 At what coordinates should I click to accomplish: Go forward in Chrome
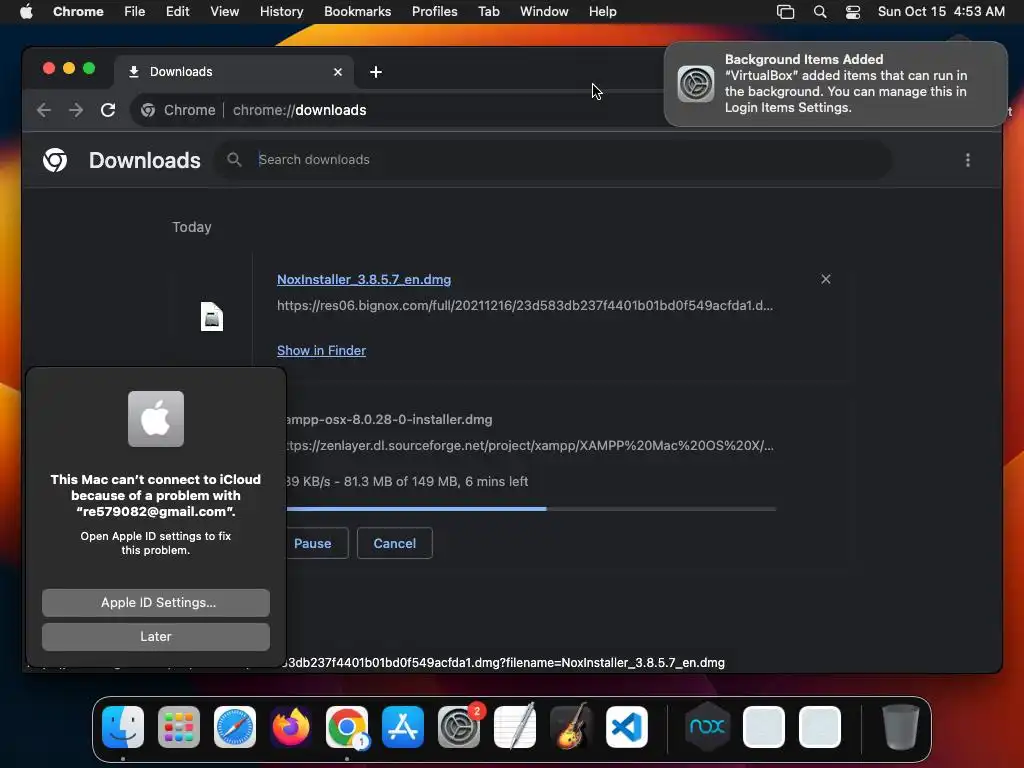[x=76, y=110]
